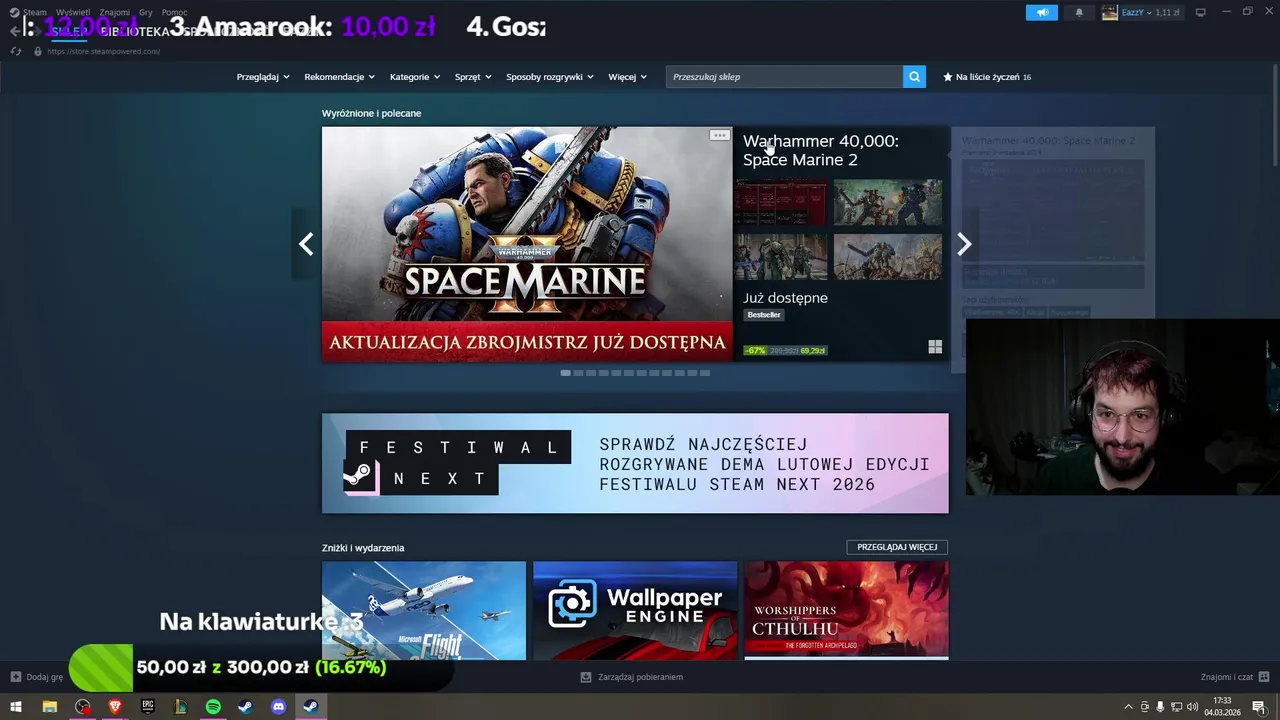Open the Worshippers of Cthulhu deal tile
This screenshot has width=1280, height=720.
click(x=846, y=610)
